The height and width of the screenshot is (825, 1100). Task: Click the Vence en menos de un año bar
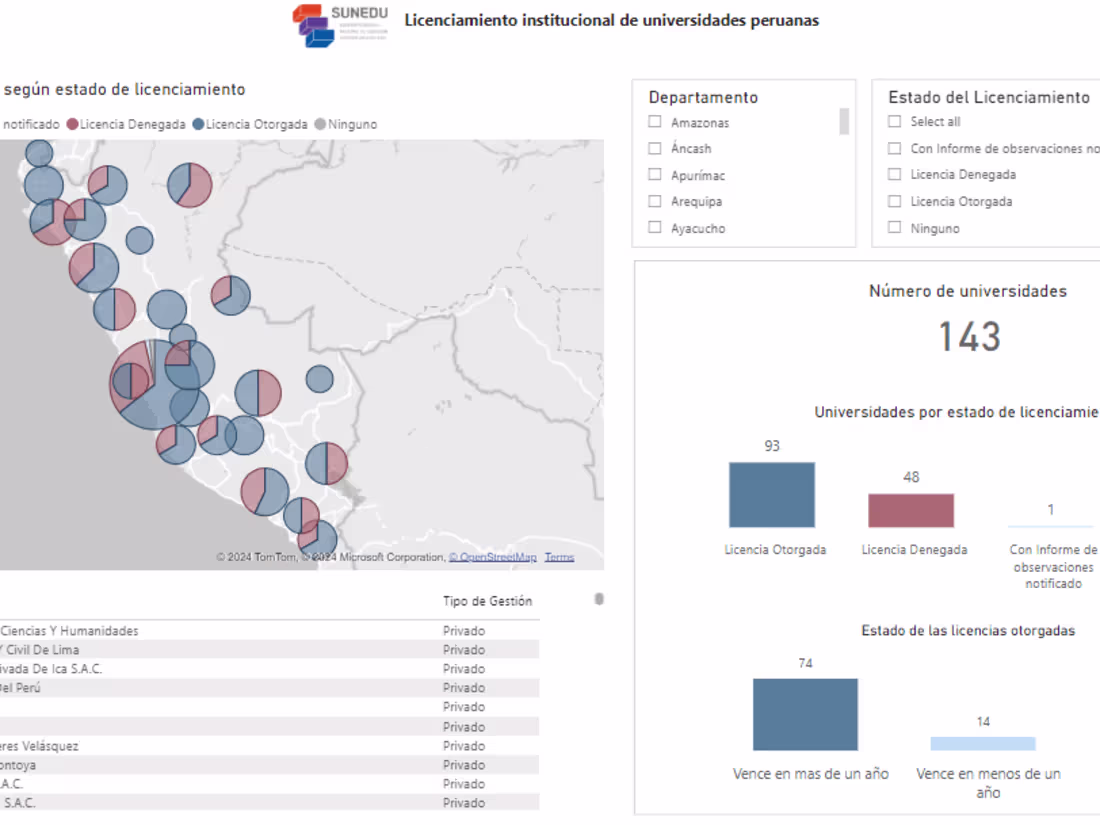(983, 742)
